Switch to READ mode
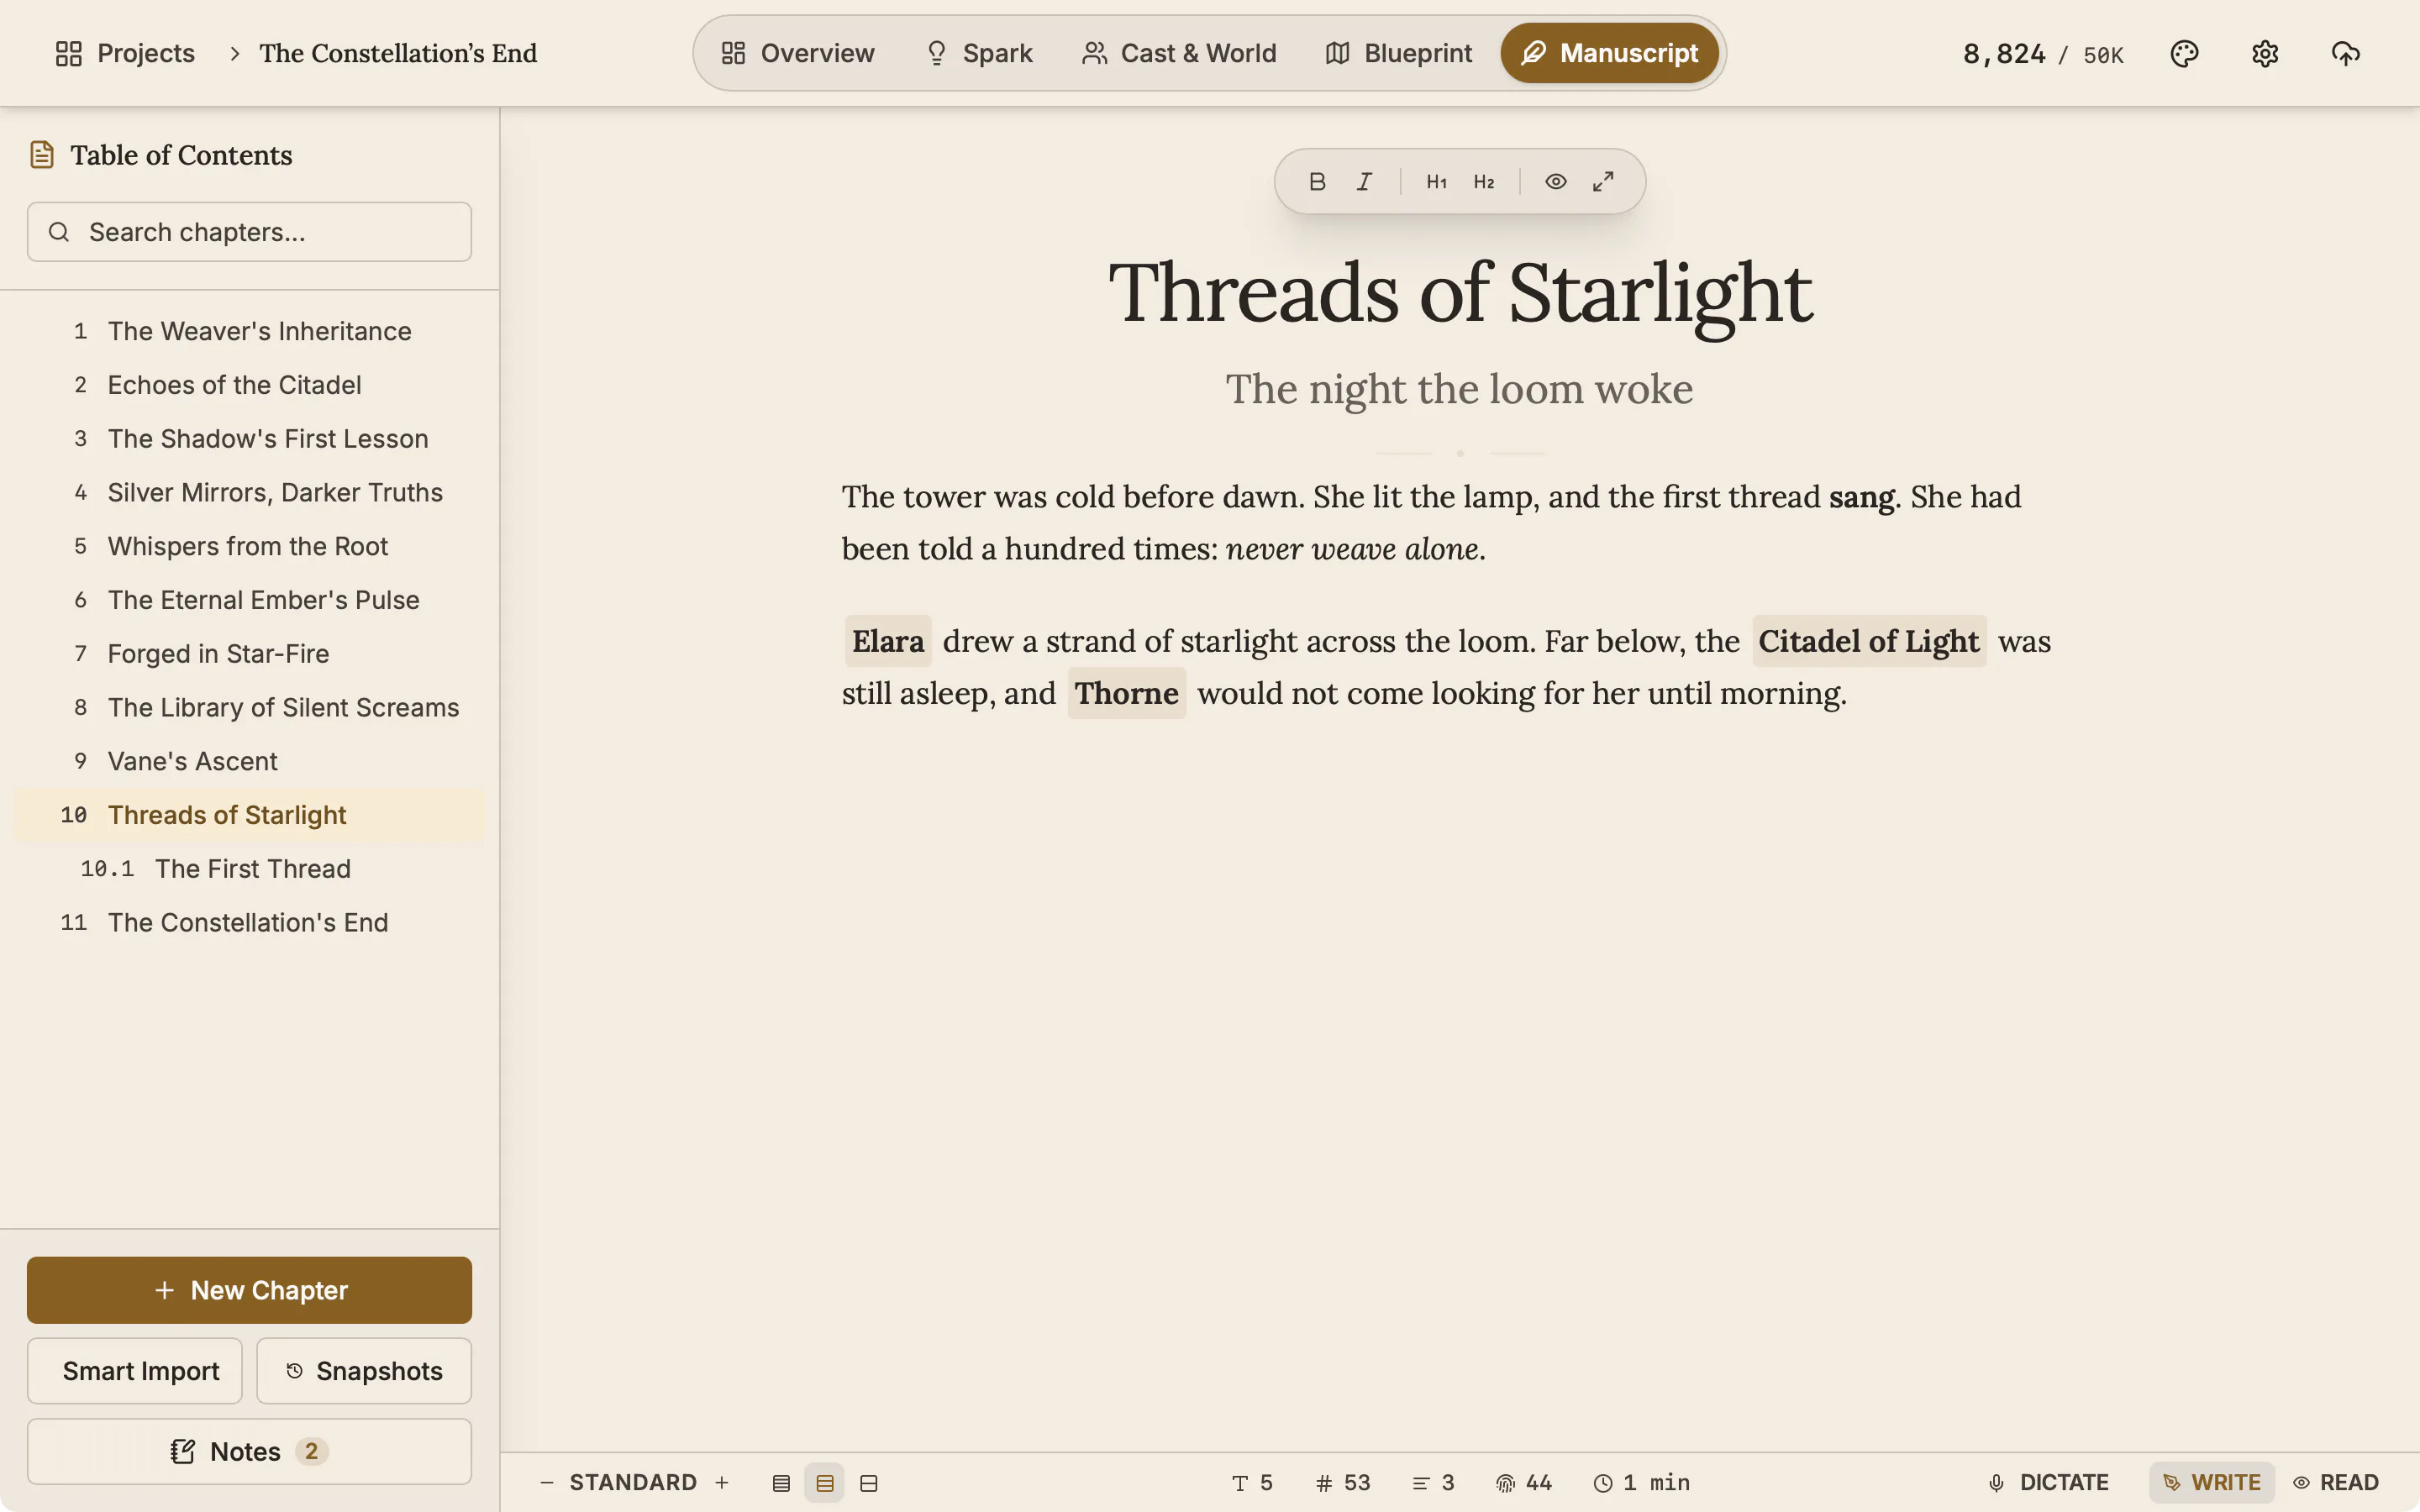Viewport: 2420px width, 1512px height. (2336, 1482)
